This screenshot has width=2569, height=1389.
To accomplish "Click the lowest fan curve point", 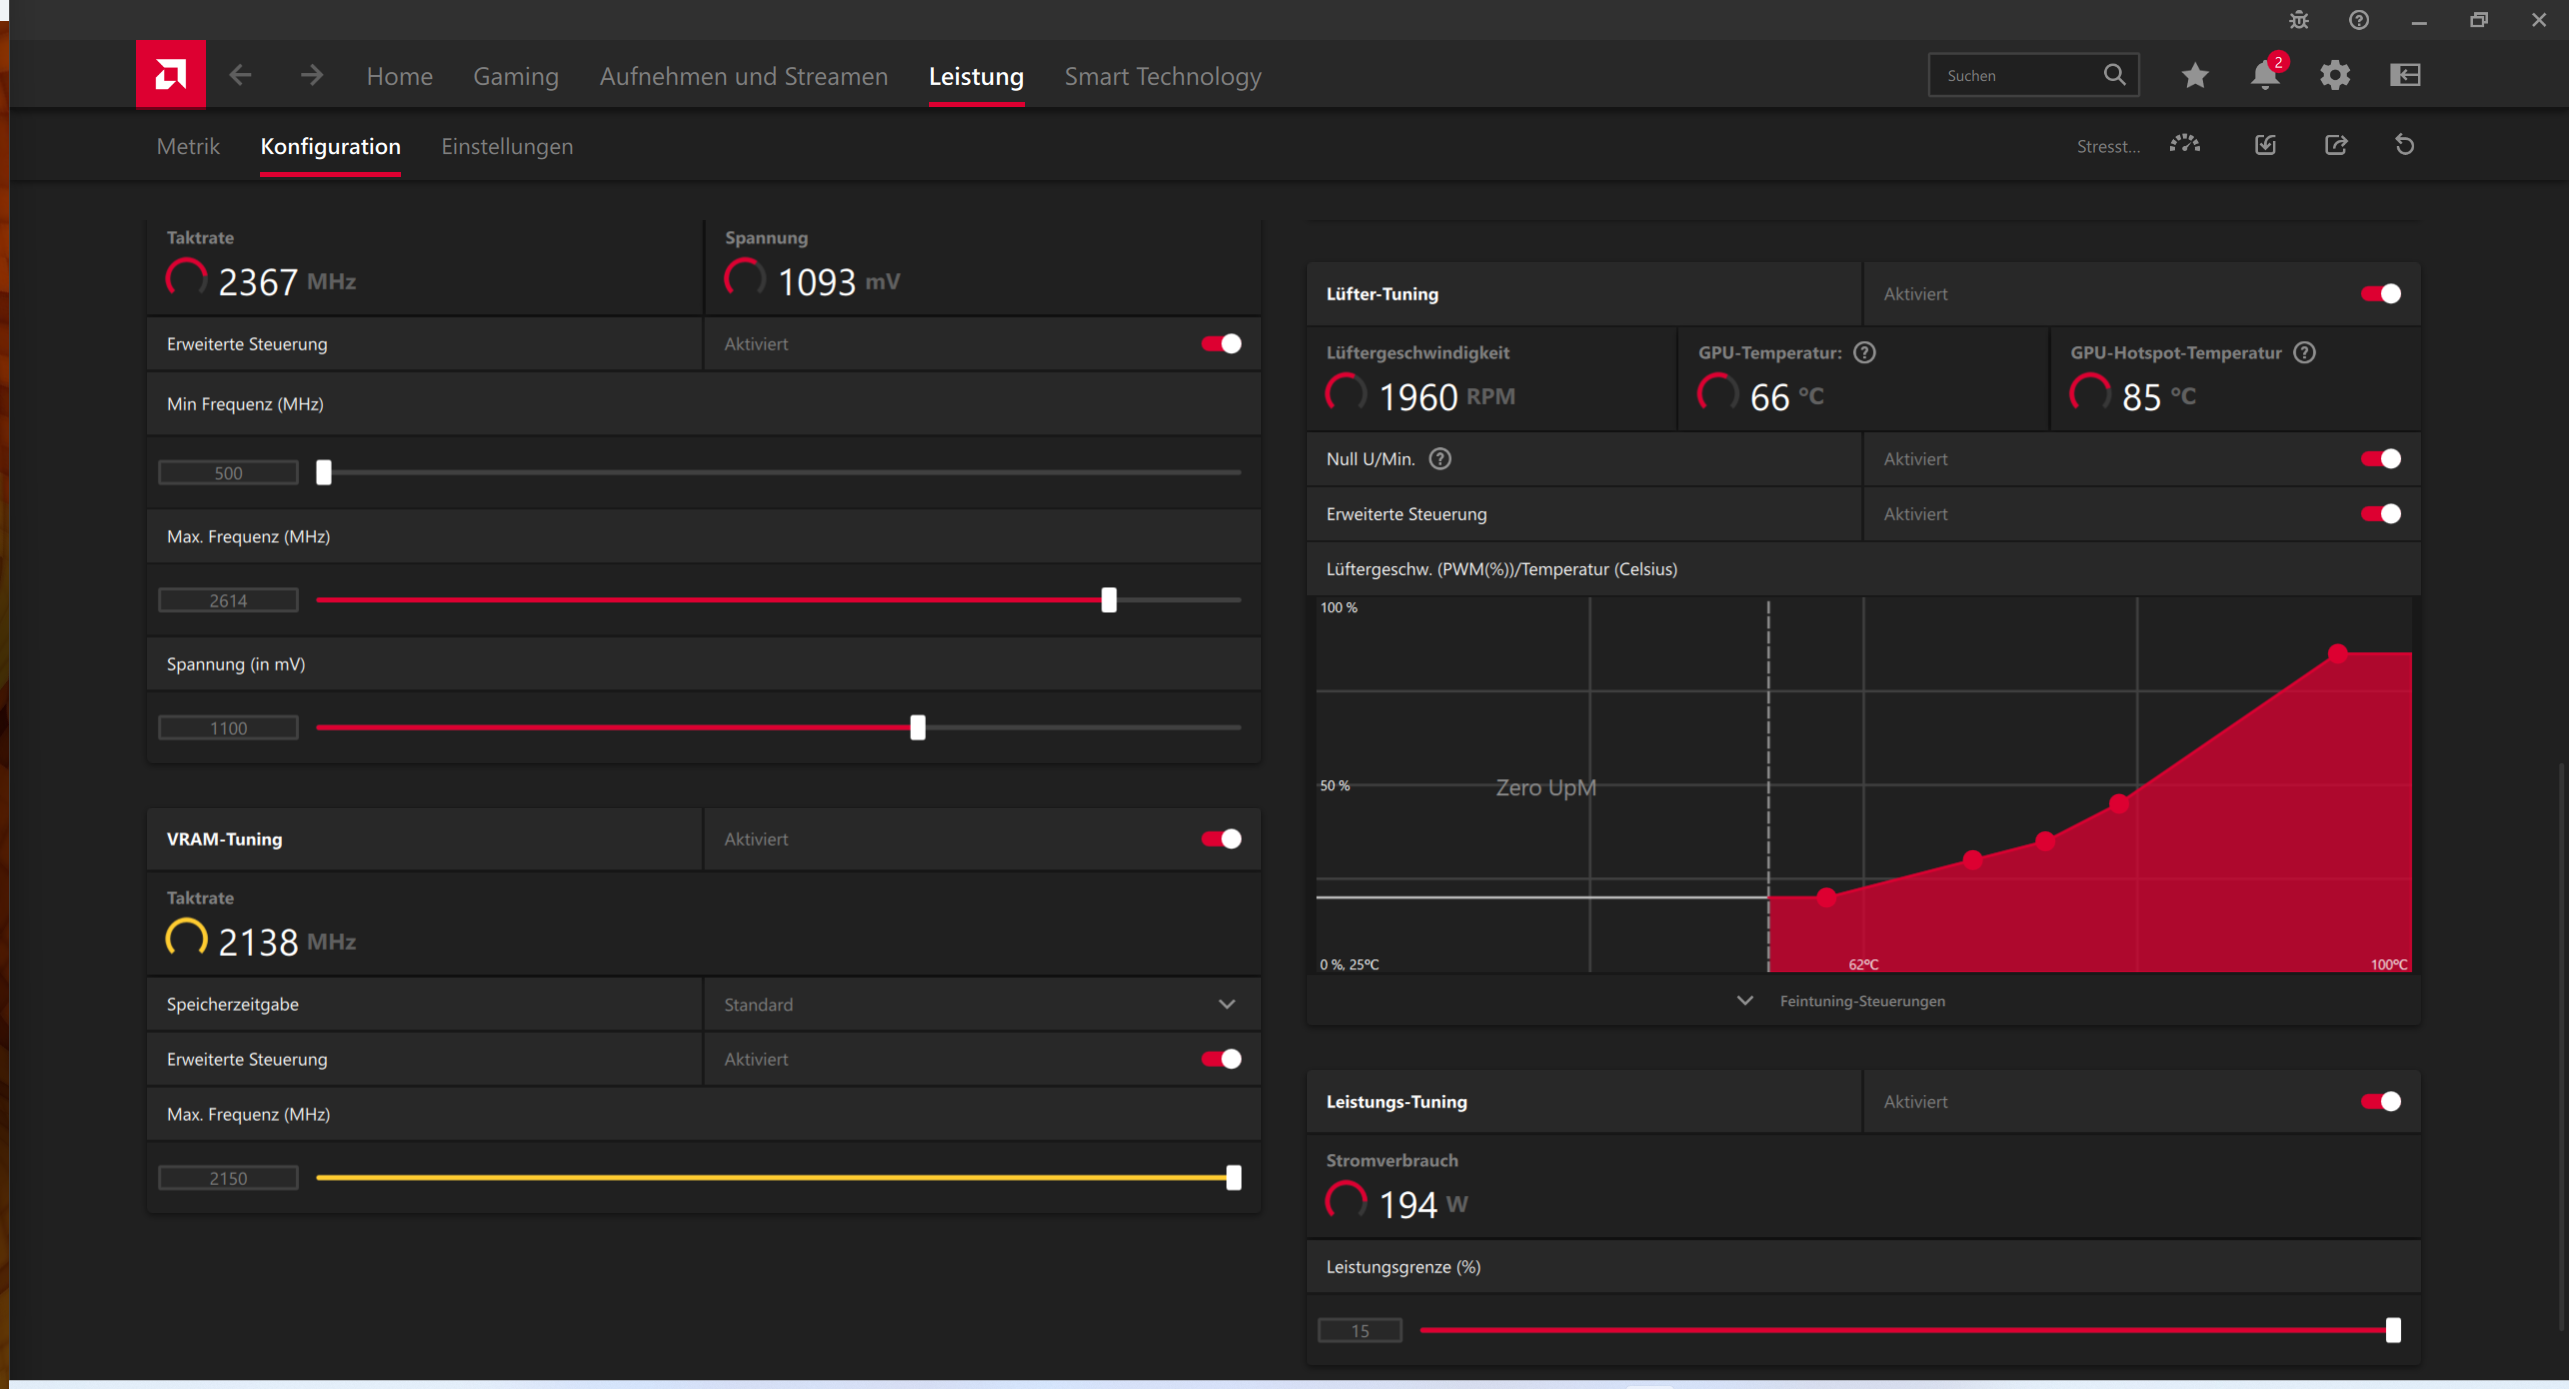I will pyautogui.click(x=1827, y=897).
